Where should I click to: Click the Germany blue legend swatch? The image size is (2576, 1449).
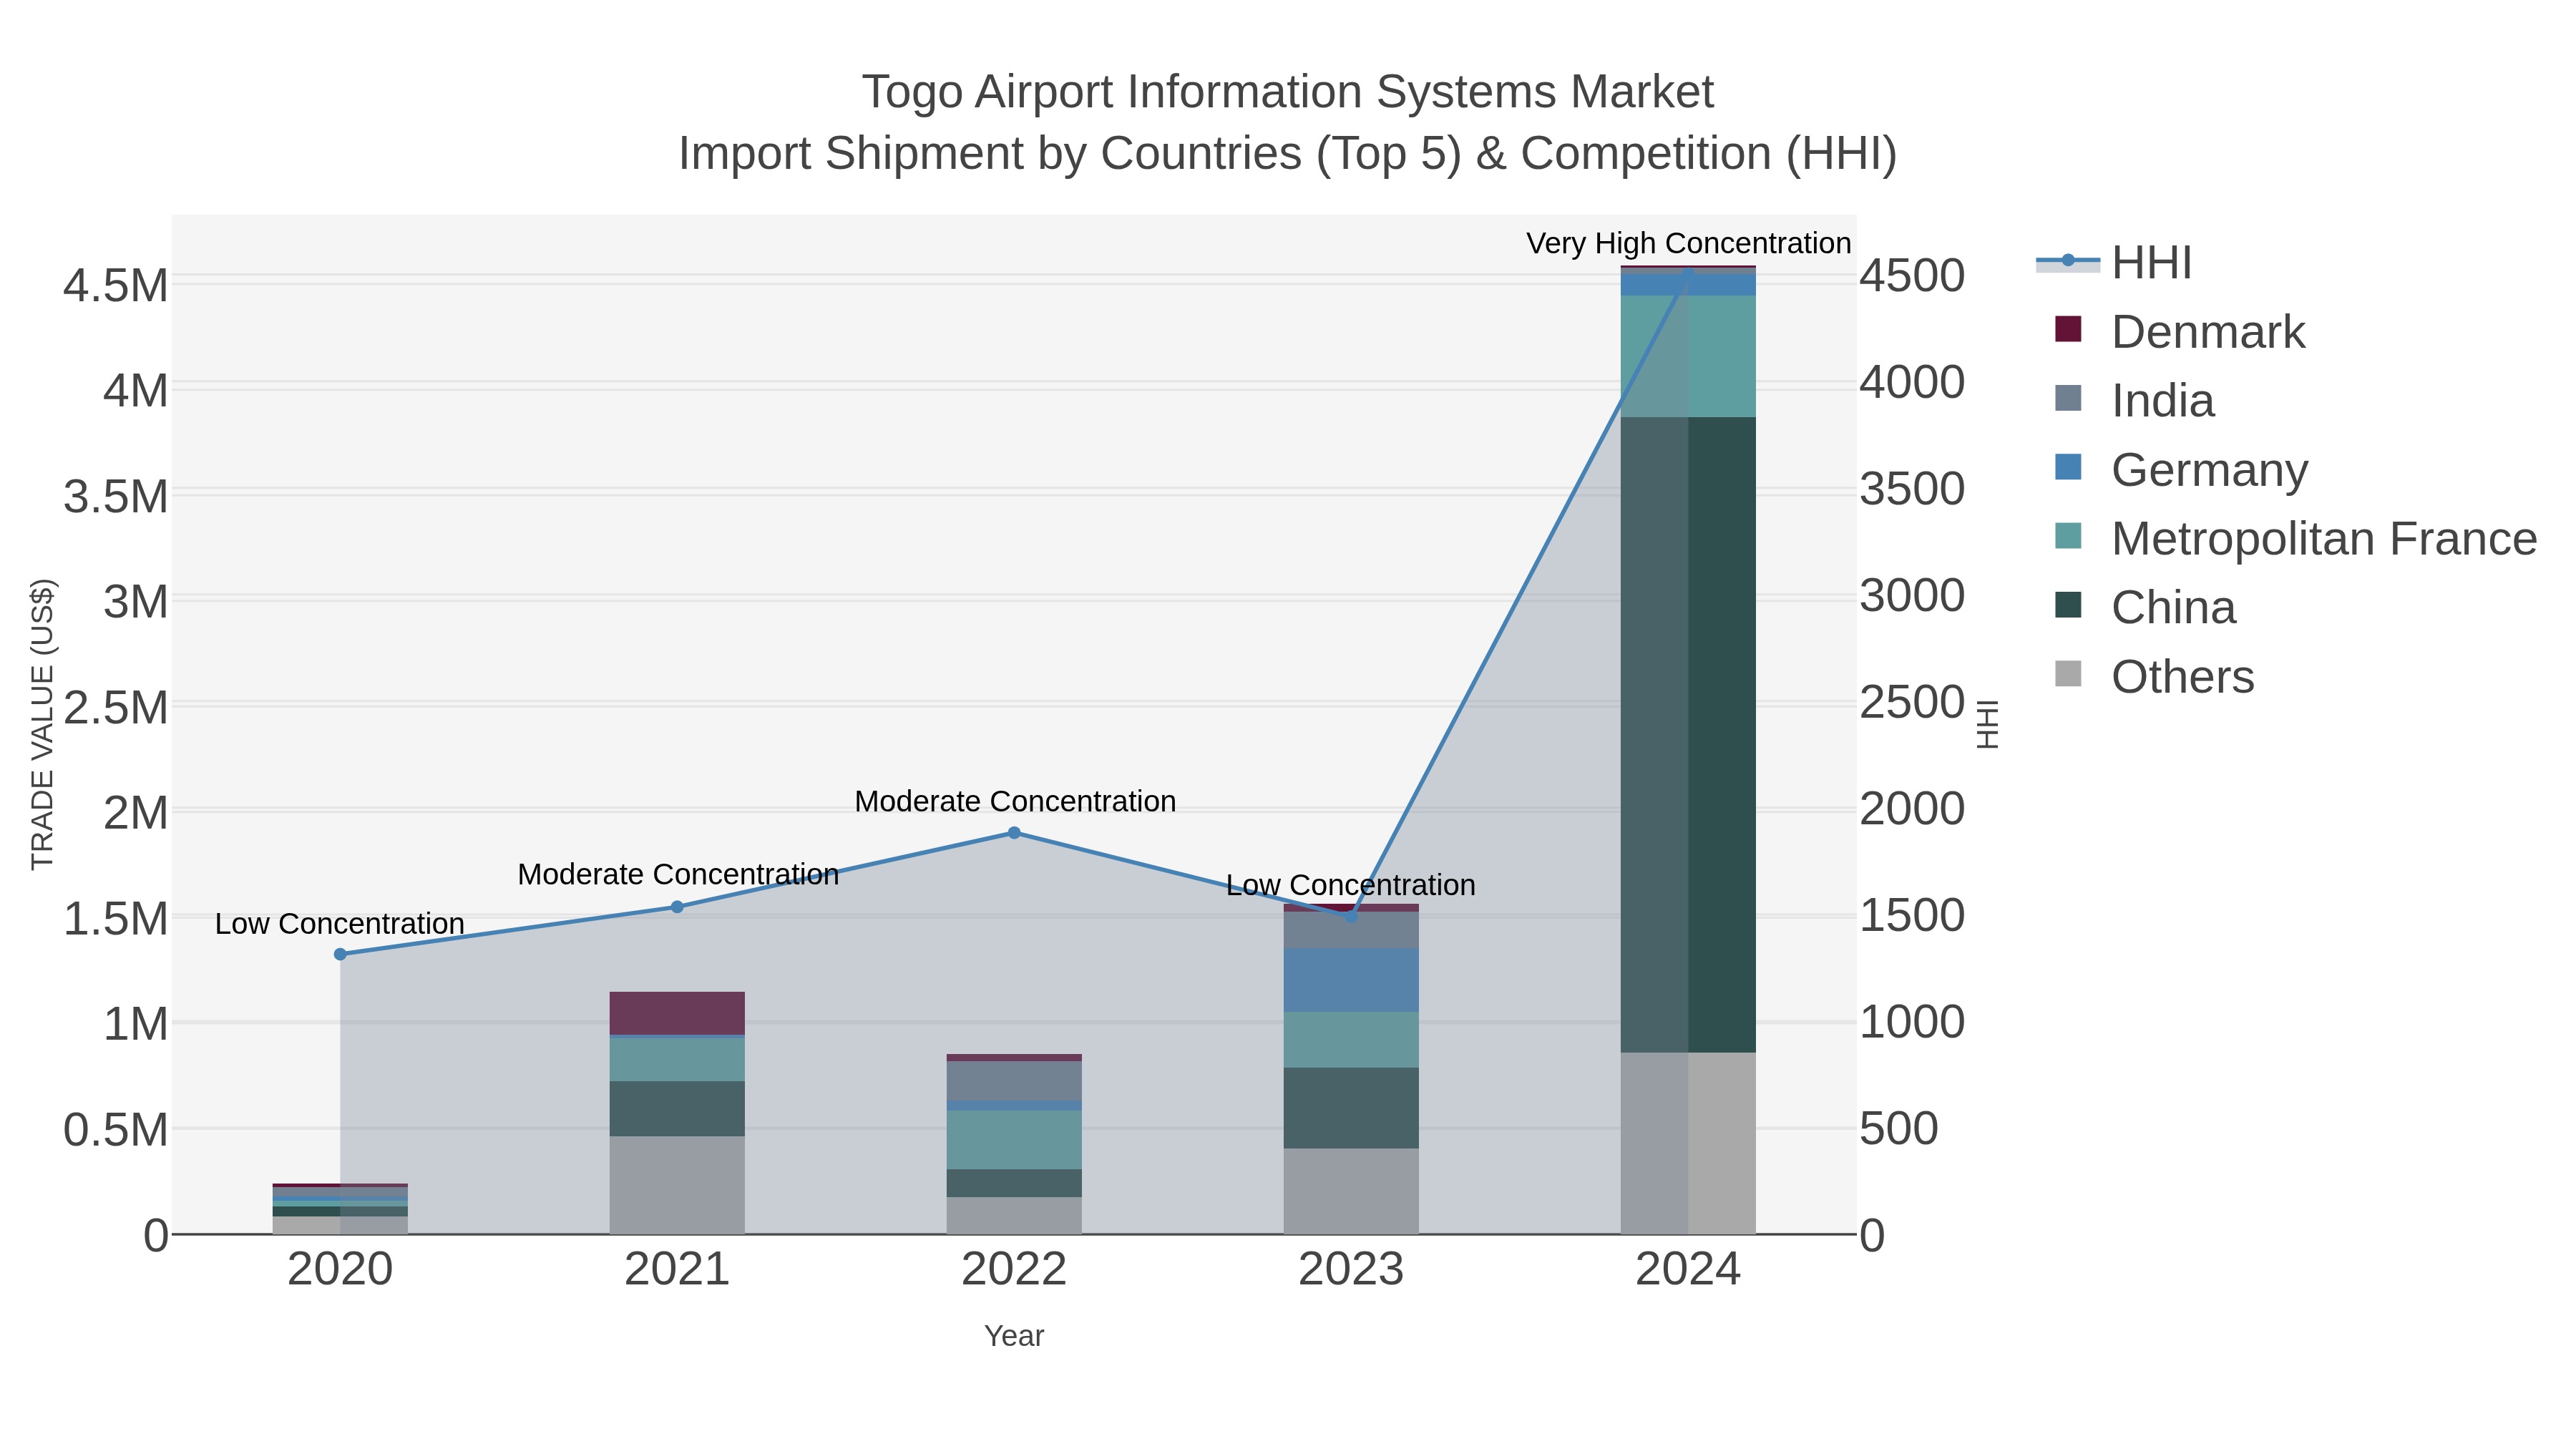pyautogui.click(x=2068, y=467)
